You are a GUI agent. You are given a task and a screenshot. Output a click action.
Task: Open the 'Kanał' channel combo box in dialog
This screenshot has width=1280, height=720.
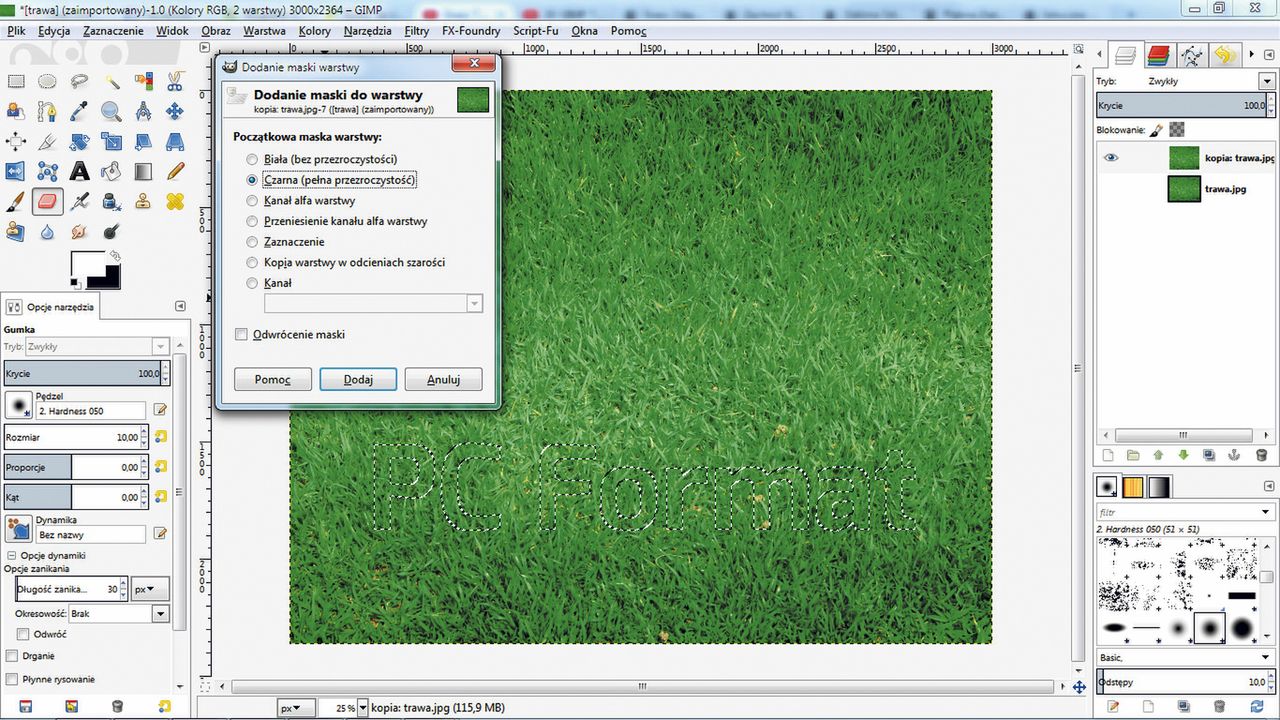pyautogui.click(x=373, y=303)
